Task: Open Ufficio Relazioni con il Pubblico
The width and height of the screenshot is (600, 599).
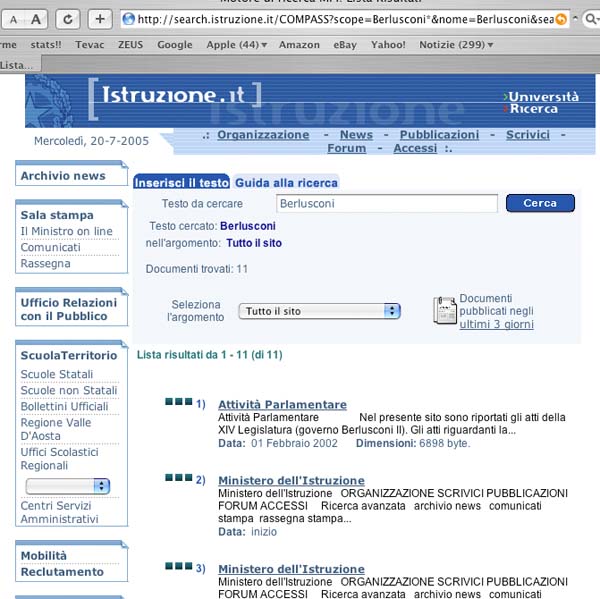Action: [x=69, y=309]
